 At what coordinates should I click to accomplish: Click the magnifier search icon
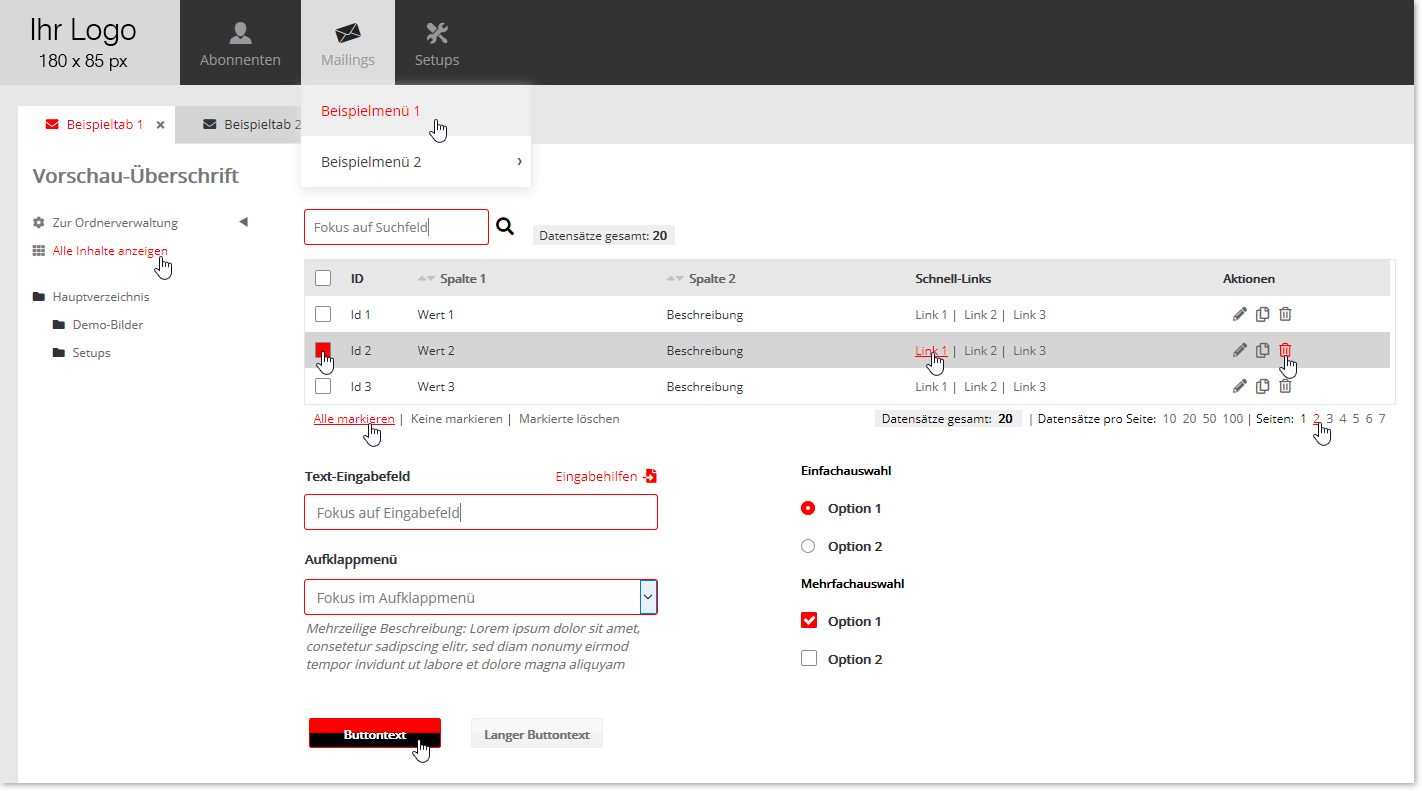tap(505, 227)
